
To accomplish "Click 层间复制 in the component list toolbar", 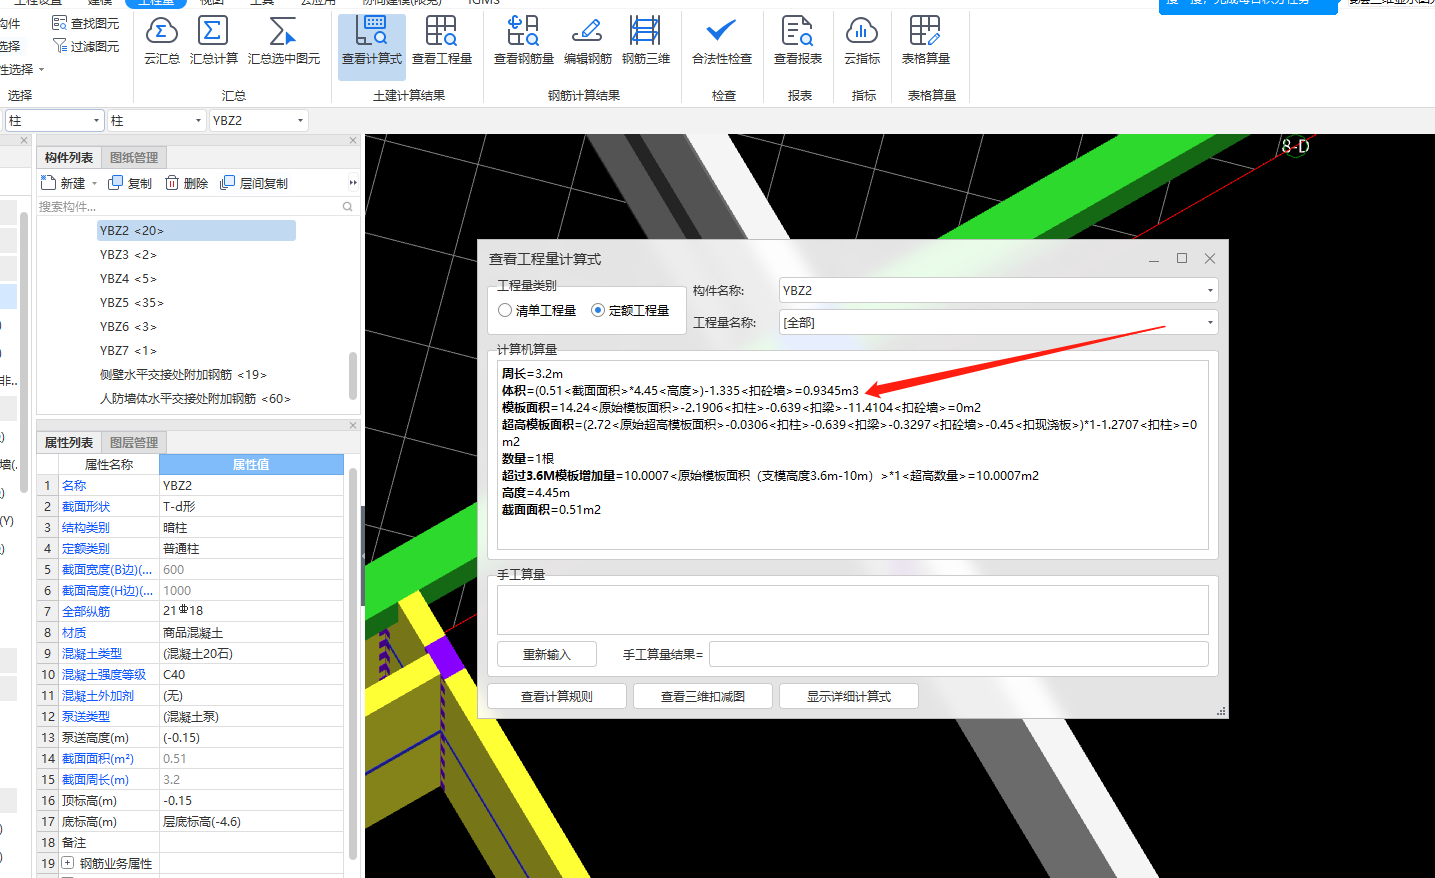I will (254, 183).
